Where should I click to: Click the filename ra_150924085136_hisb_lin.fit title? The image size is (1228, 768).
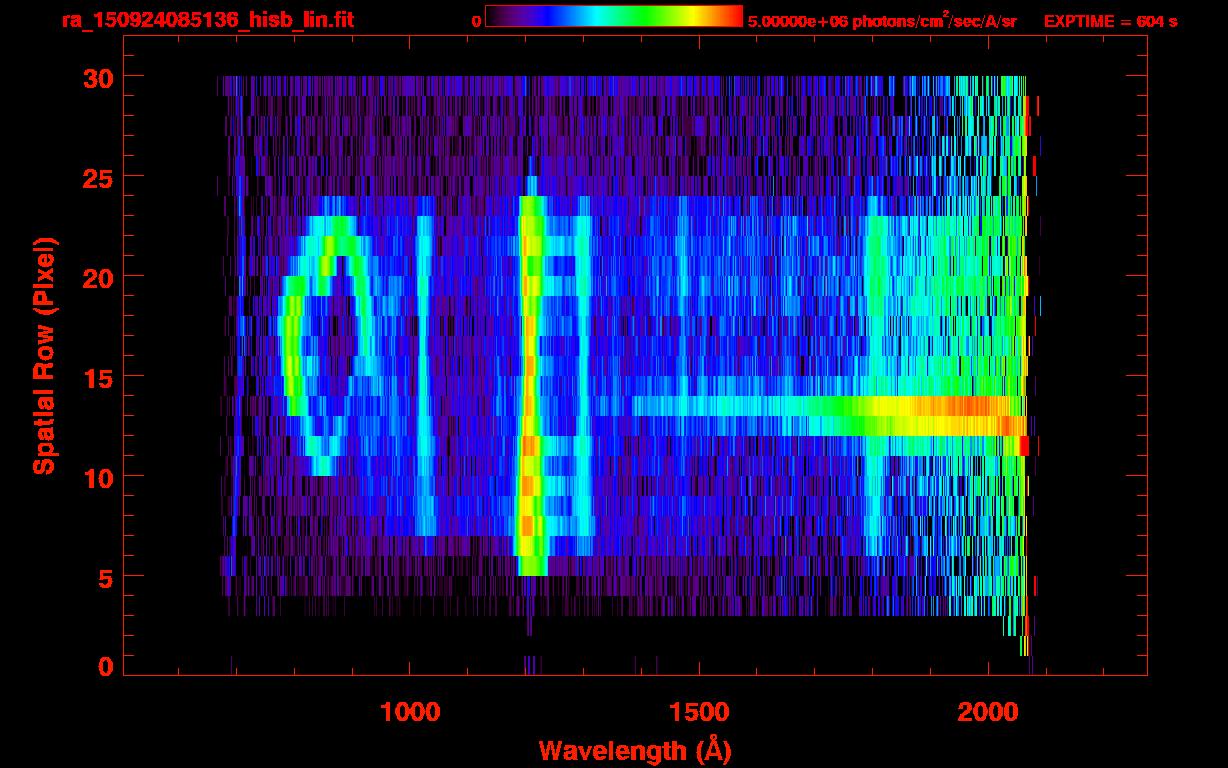206,19
